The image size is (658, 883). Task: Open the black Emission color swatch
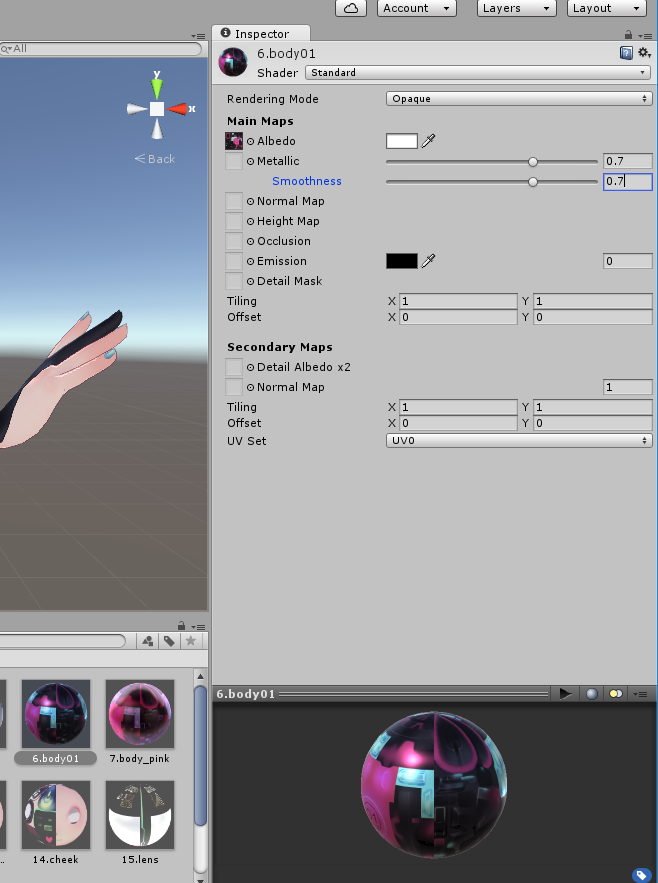402,261
